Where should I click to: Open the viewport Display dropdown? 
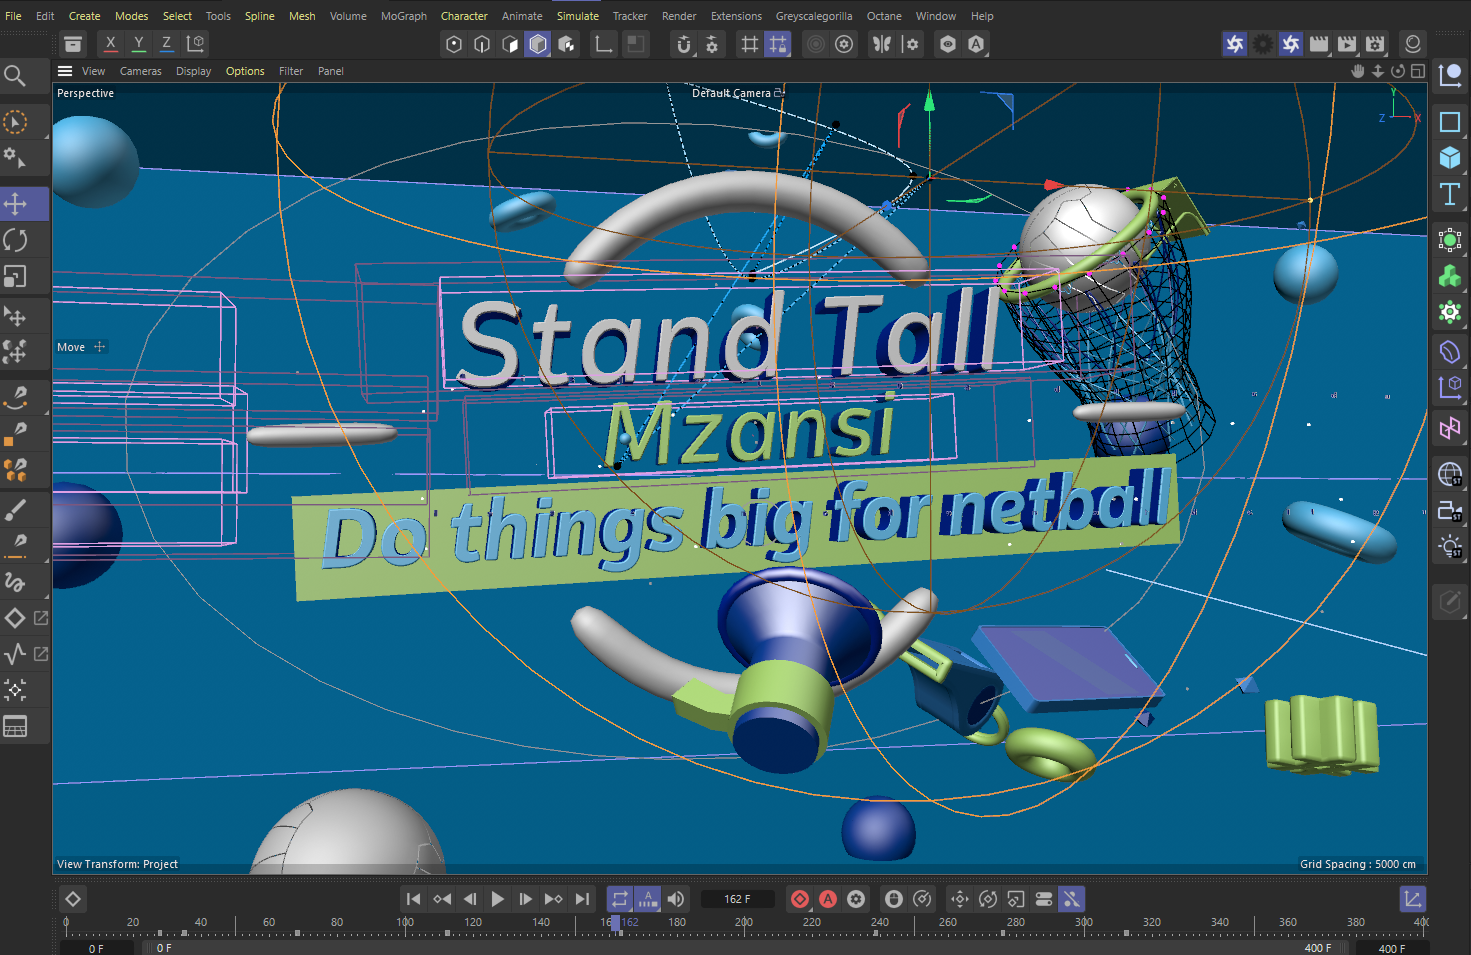click(x=193, y=71)
